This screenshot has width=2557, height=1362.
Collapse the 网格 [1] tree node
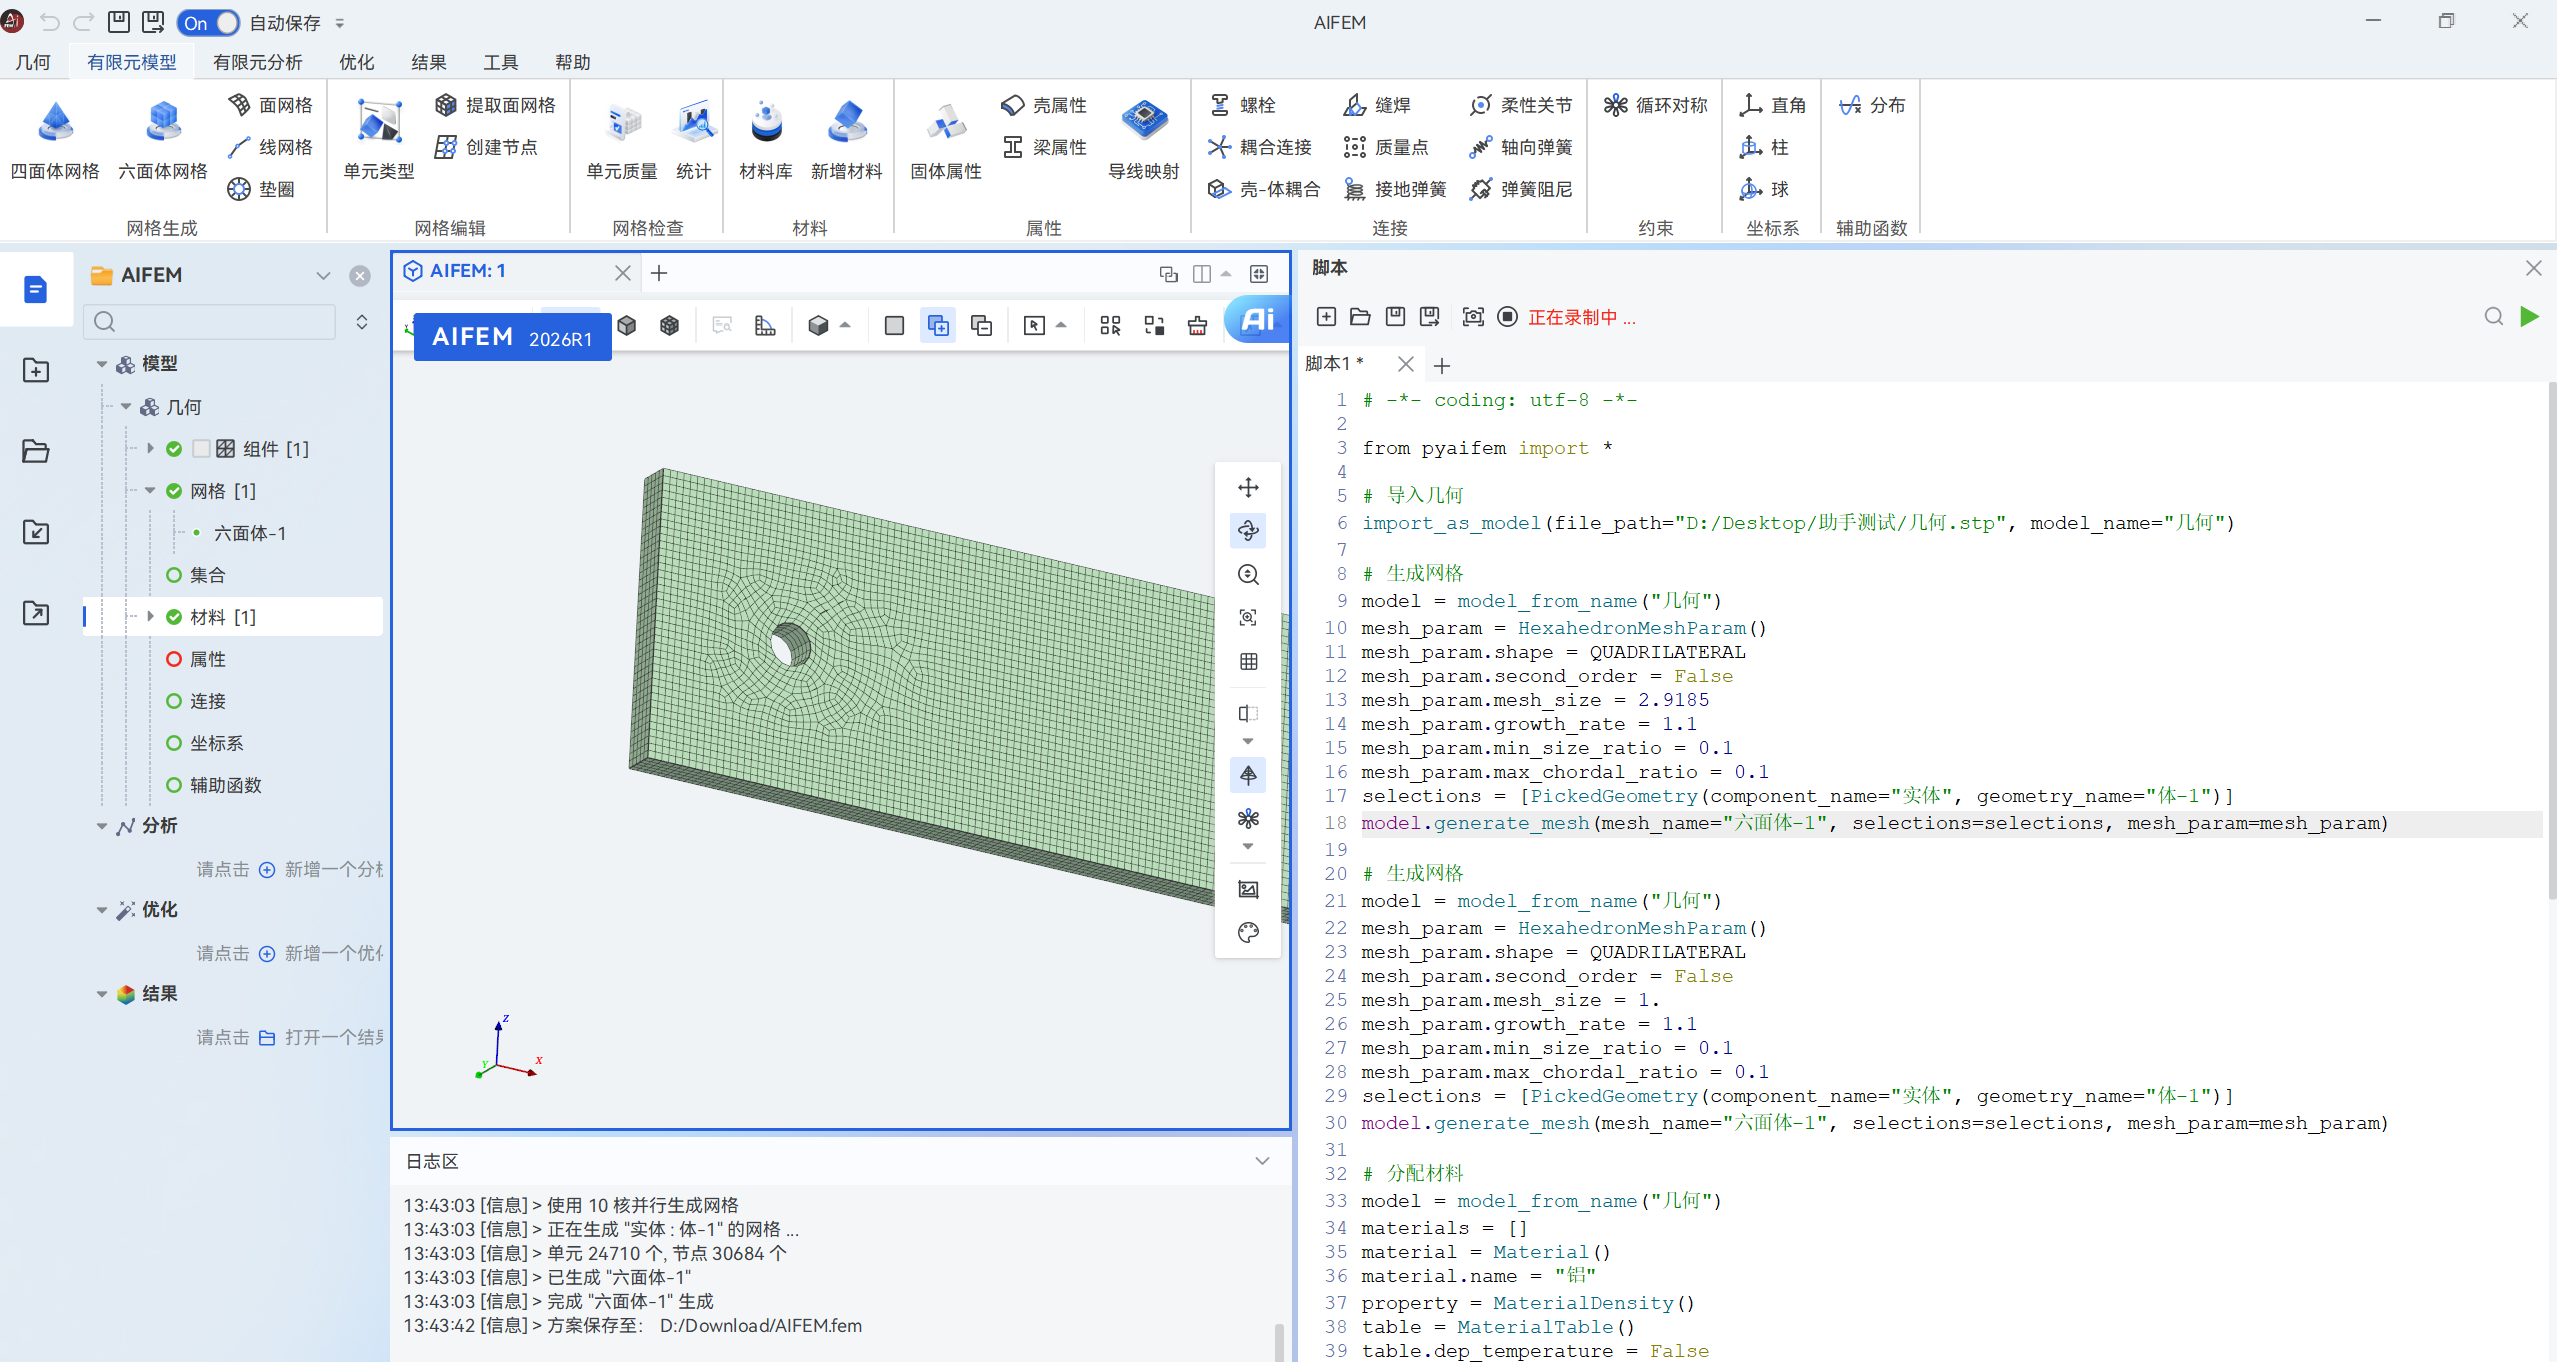(x=150, y=491)
